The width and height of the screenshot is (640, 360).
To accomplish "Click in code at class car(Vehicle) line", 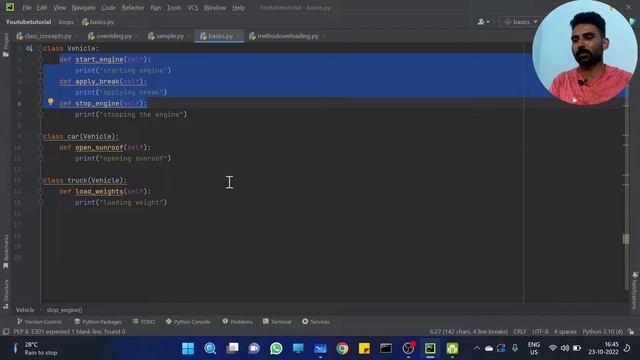I will tap(81, 137).
